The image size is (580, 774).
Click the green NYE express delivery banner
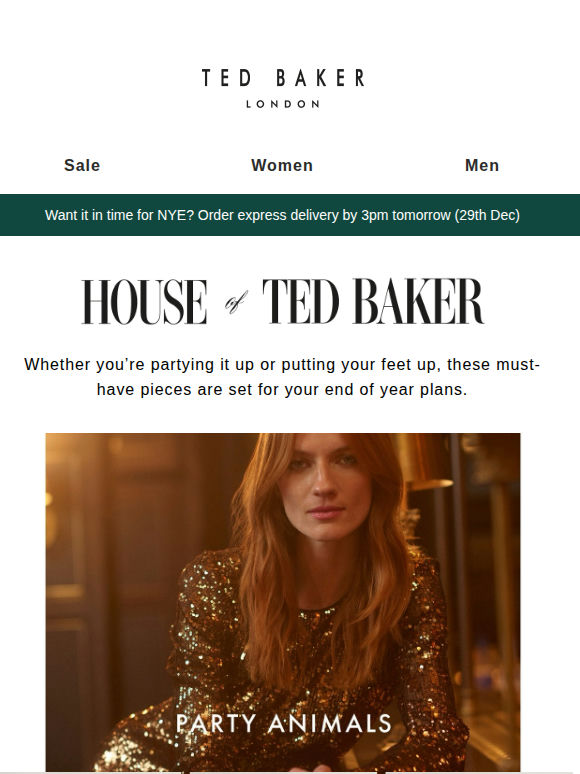click(x=290, y=215)
